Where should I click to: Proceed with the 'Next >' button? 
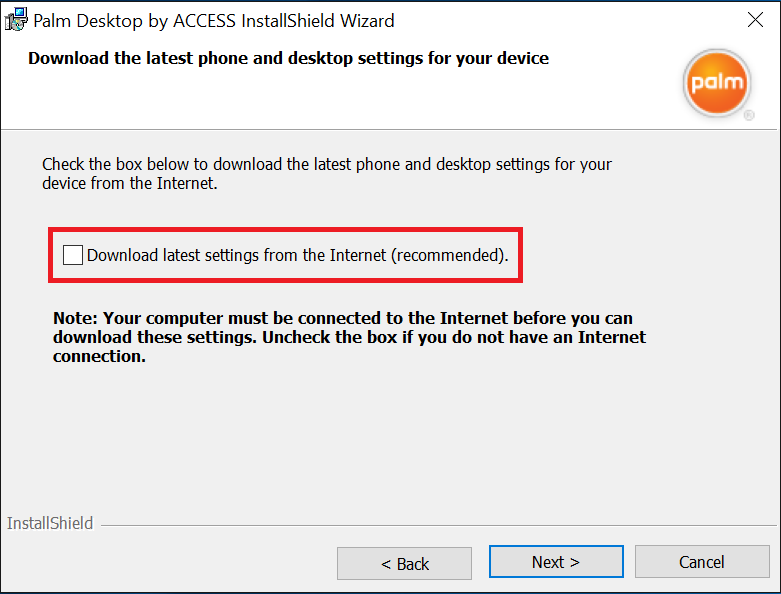click(556, 562)
